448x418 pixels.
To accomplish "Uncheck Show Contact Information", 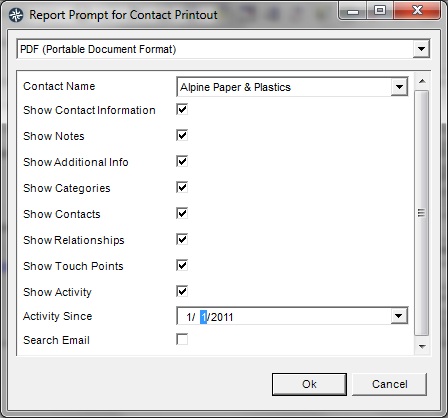I will 182,109.
